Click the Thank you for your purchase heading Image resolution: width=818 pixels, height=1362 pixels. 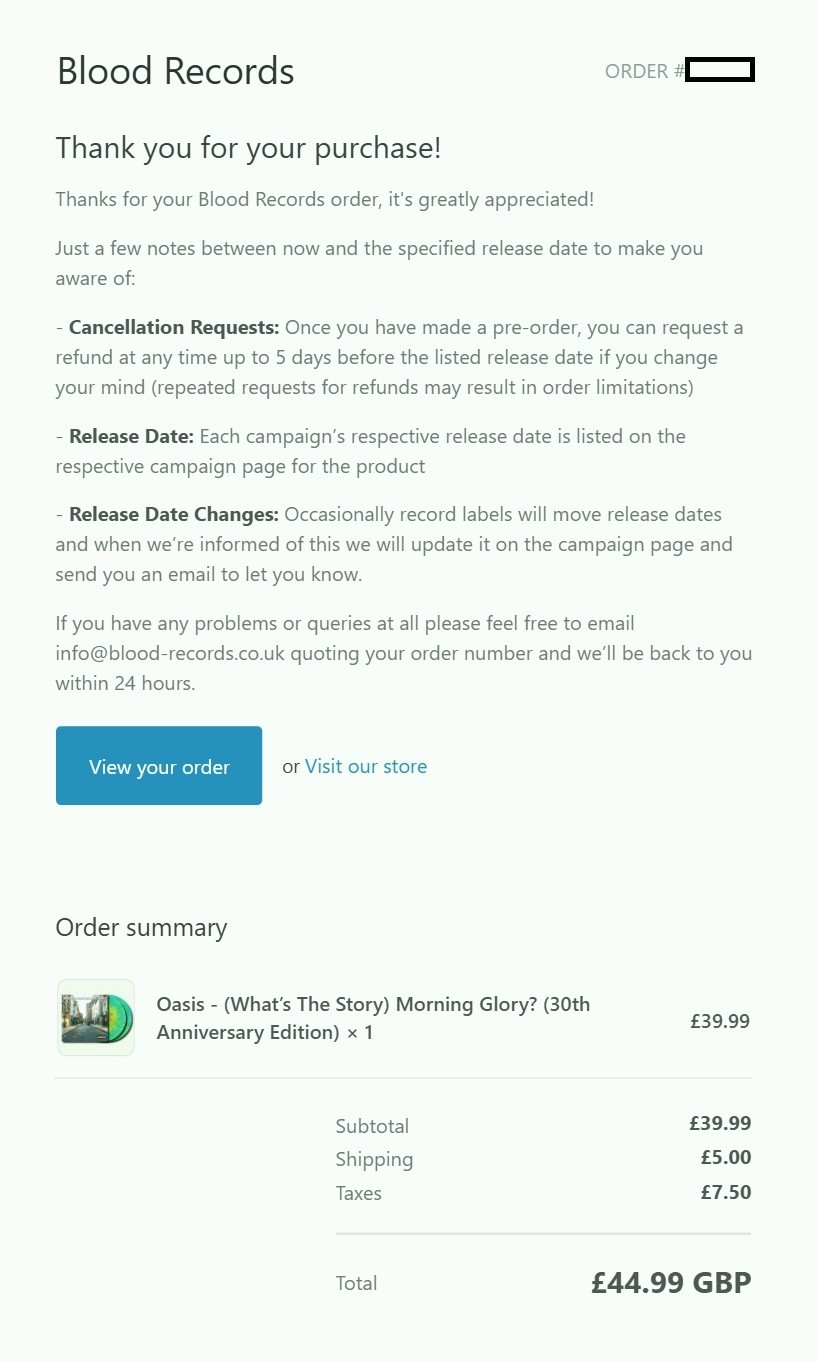pos(248,148)
